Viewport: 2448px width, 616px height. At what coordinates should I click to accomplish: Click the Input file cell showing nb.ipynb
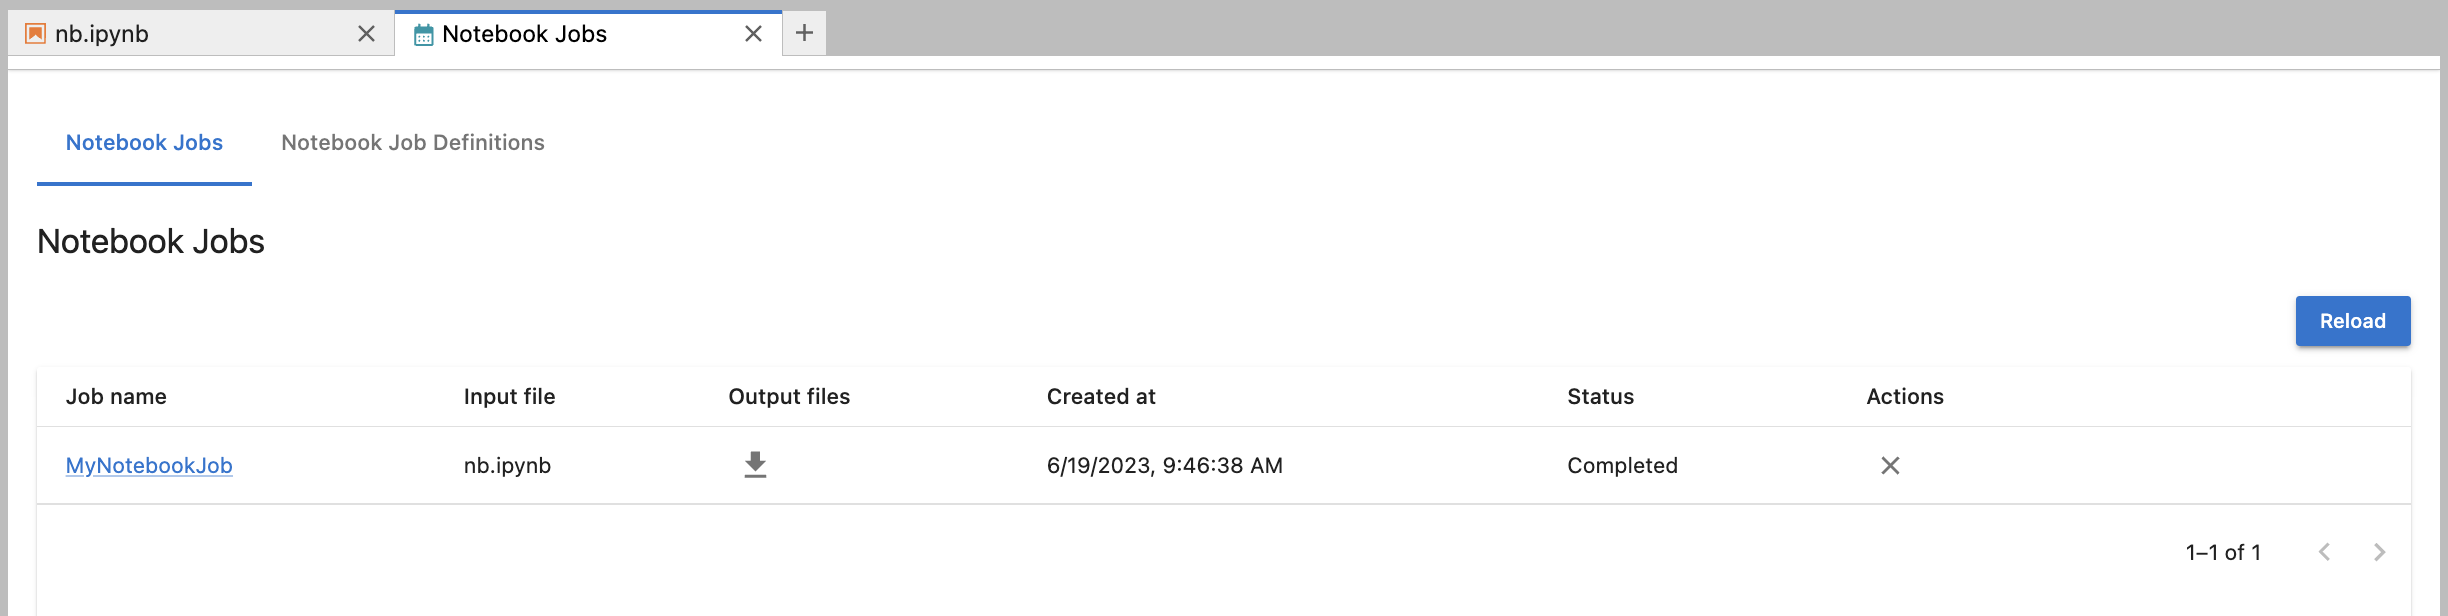[507, 465]
